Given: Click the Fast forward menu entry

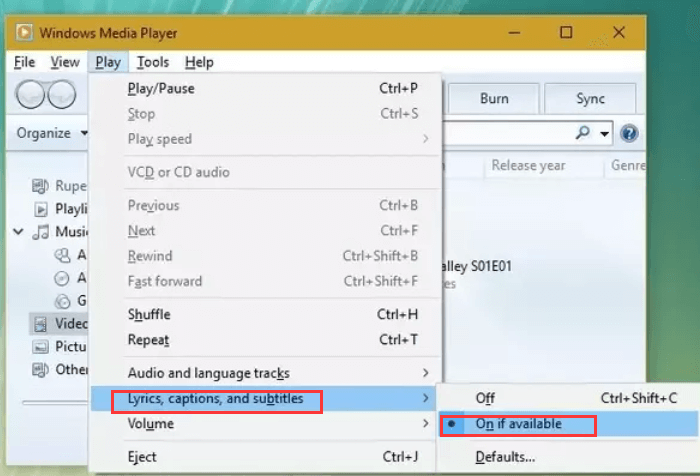Looking at the screenshot, I should pyautogui.click(x=265, y=281).
